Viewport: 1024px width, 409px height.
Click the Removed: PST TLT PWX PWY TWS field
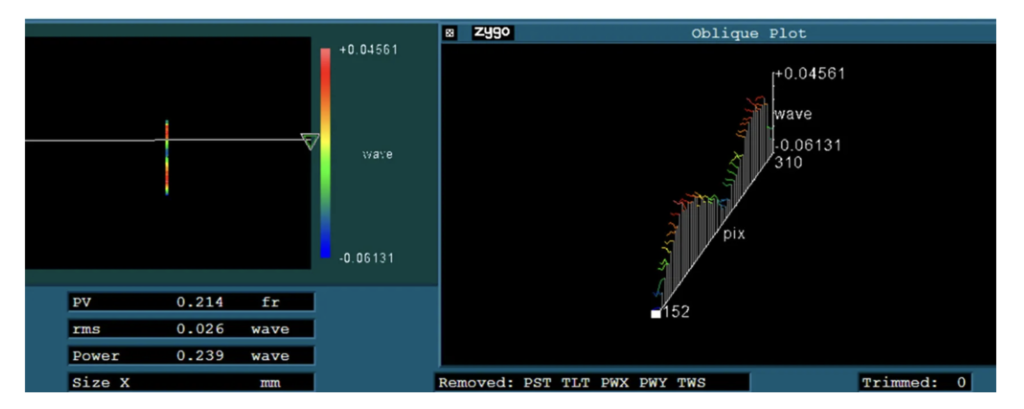click(x=592, y=382)
